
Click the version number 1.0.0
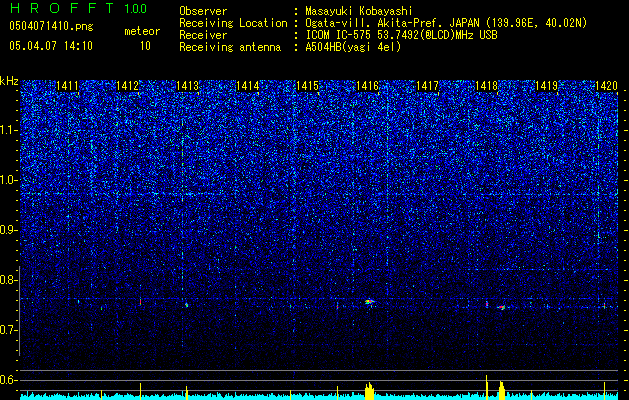[135, 9]
